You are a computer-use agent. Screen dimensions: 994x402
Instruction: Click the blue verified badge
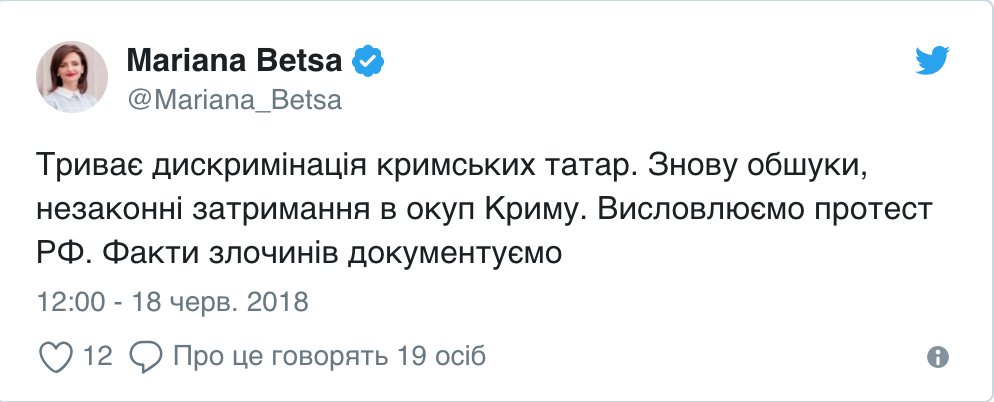(x=368, y=62)
